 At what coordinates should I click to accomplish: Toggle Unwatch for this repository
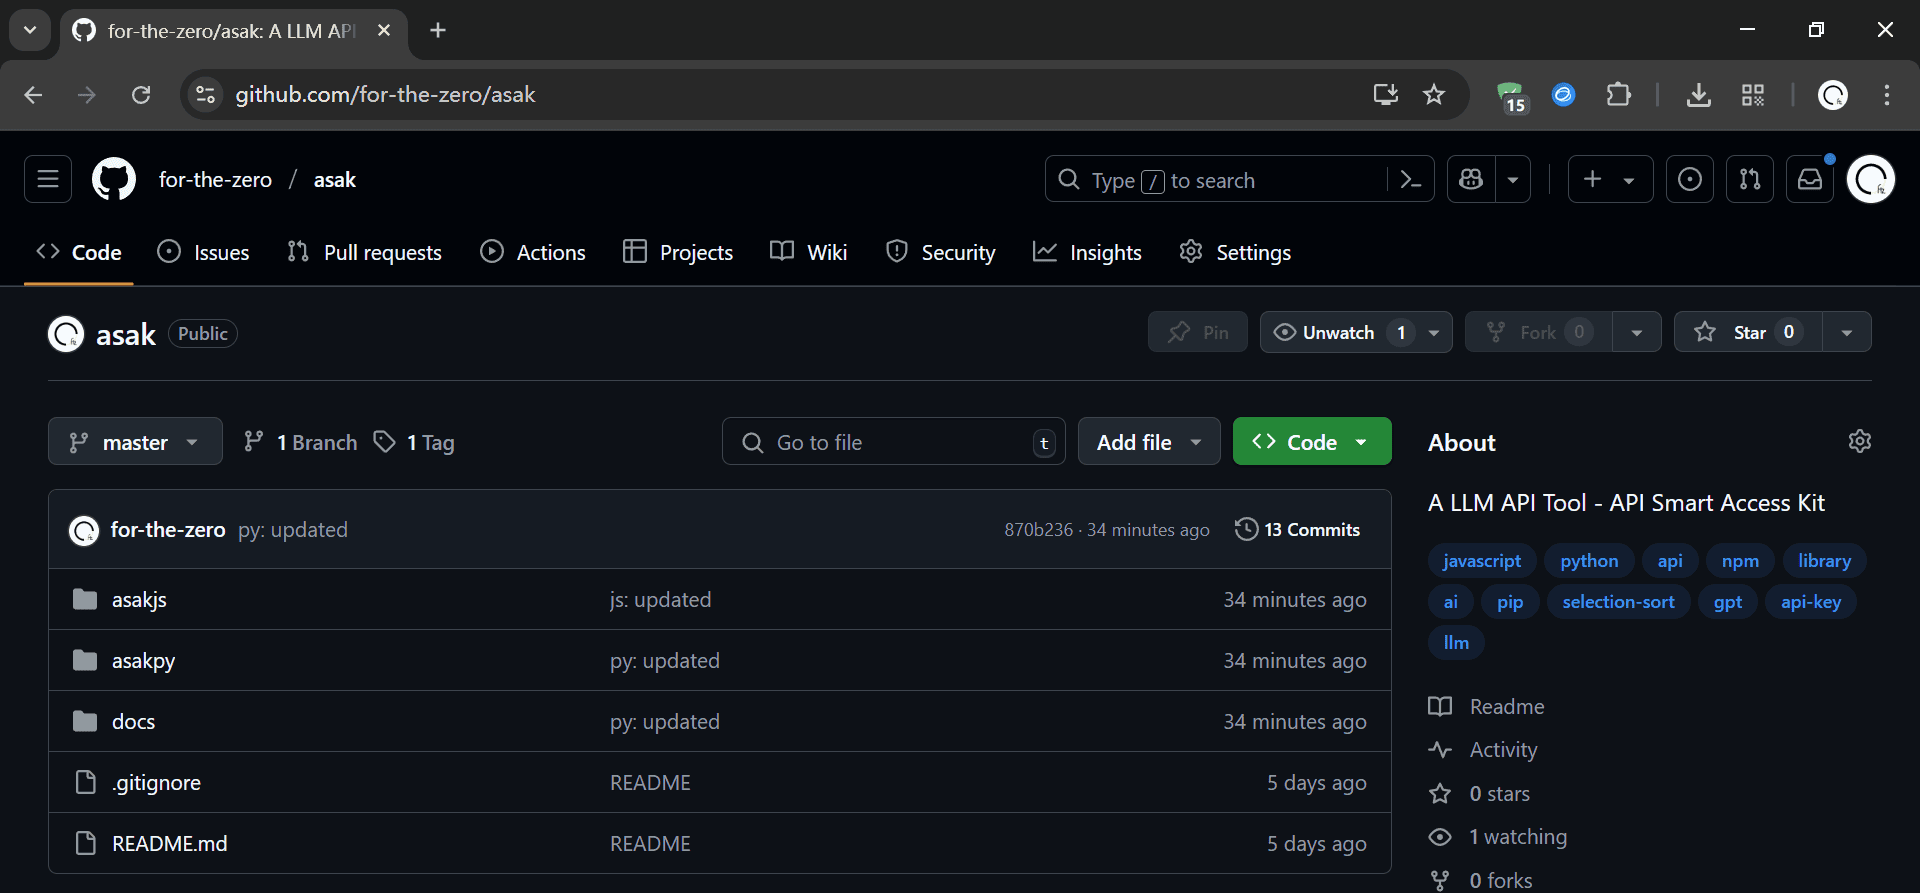click(x=1337, y=332)
